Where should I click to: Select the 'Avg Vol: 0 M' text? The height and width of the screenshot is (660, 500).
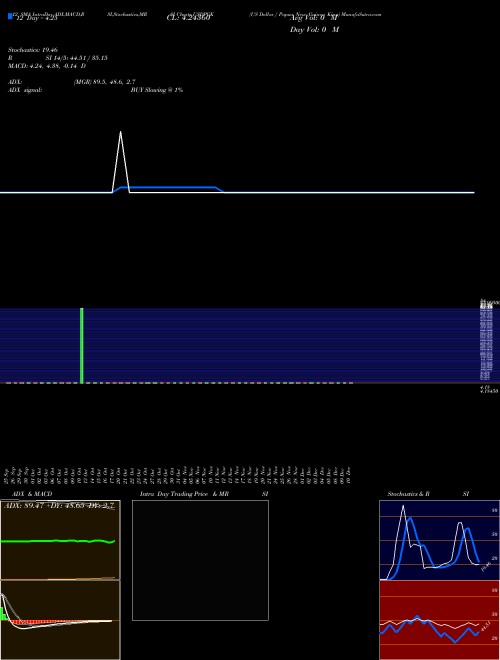(314, 18)
